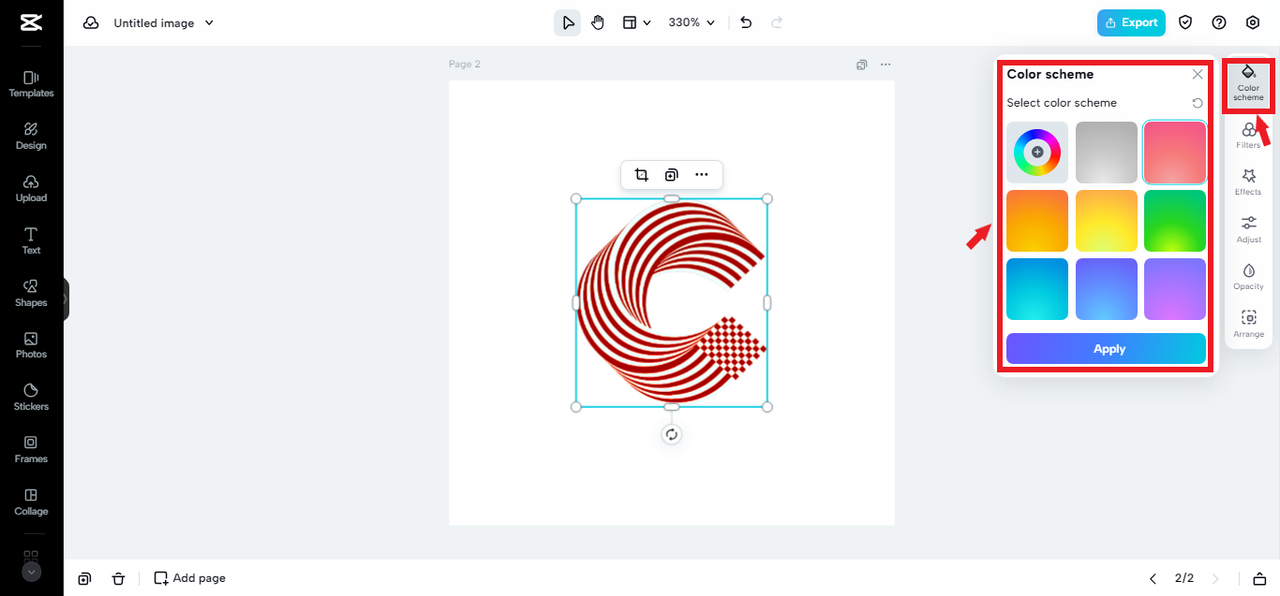Open the settings gear icon

coord(1253,22)
